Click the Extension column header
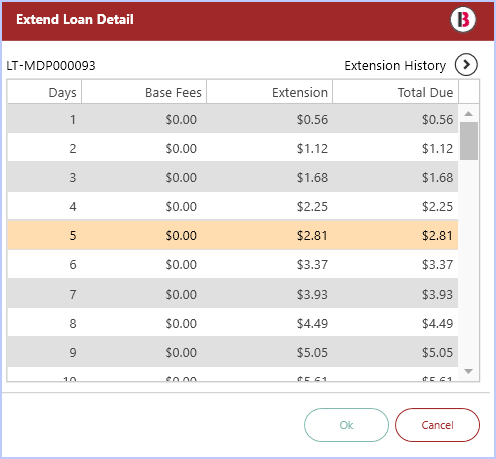496x459 pixels. pyautogui.click(x=270, y=92)
